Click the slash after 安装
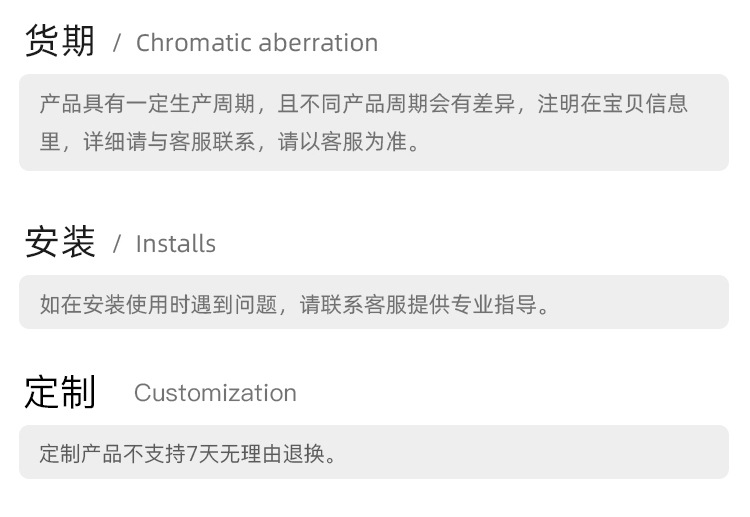This screenshot has width=750, height=517. pos(117,244)
